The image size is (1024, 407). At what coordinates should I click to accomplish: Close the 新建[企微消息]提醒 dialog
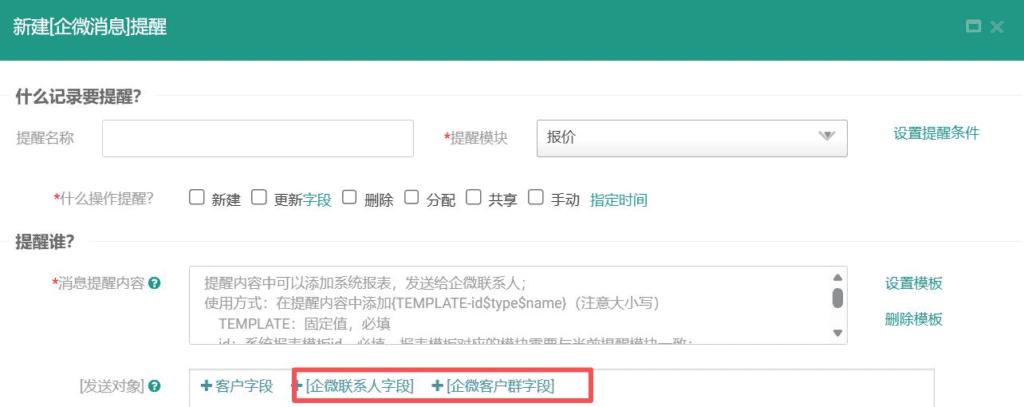tap(997, 27)
